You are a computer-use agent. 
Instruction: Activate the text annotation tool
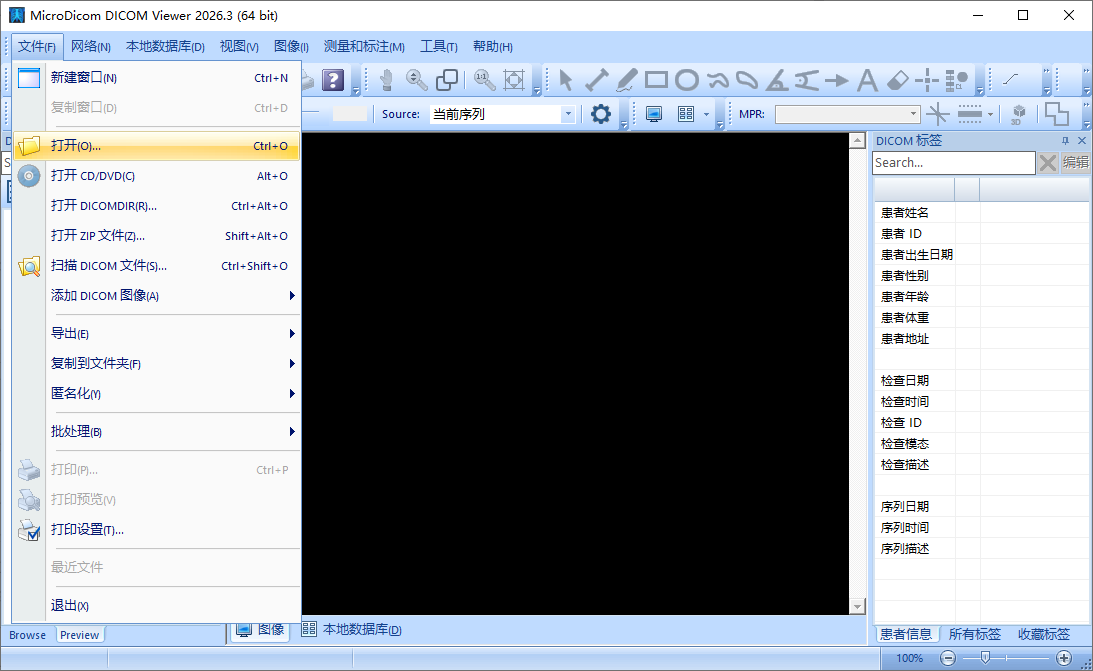[x=866, y=80]
